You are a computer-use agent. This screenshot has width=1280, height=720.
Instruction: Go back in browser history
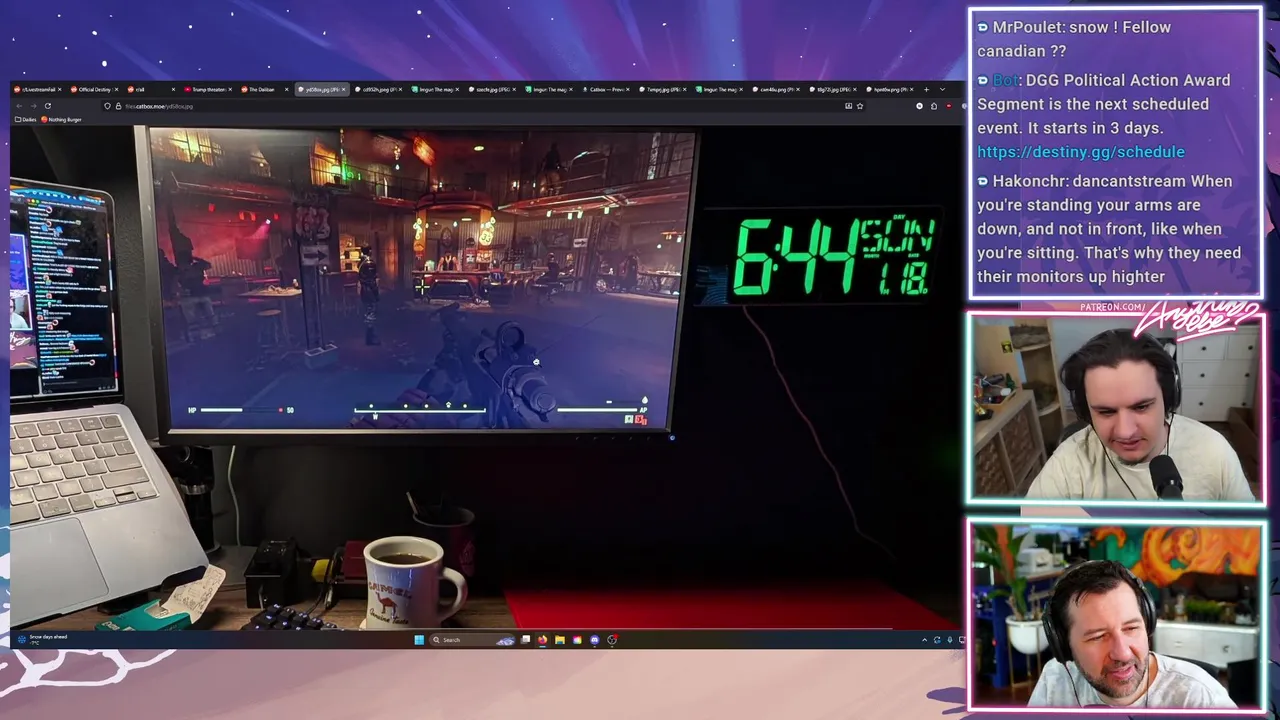click(19, 106)
